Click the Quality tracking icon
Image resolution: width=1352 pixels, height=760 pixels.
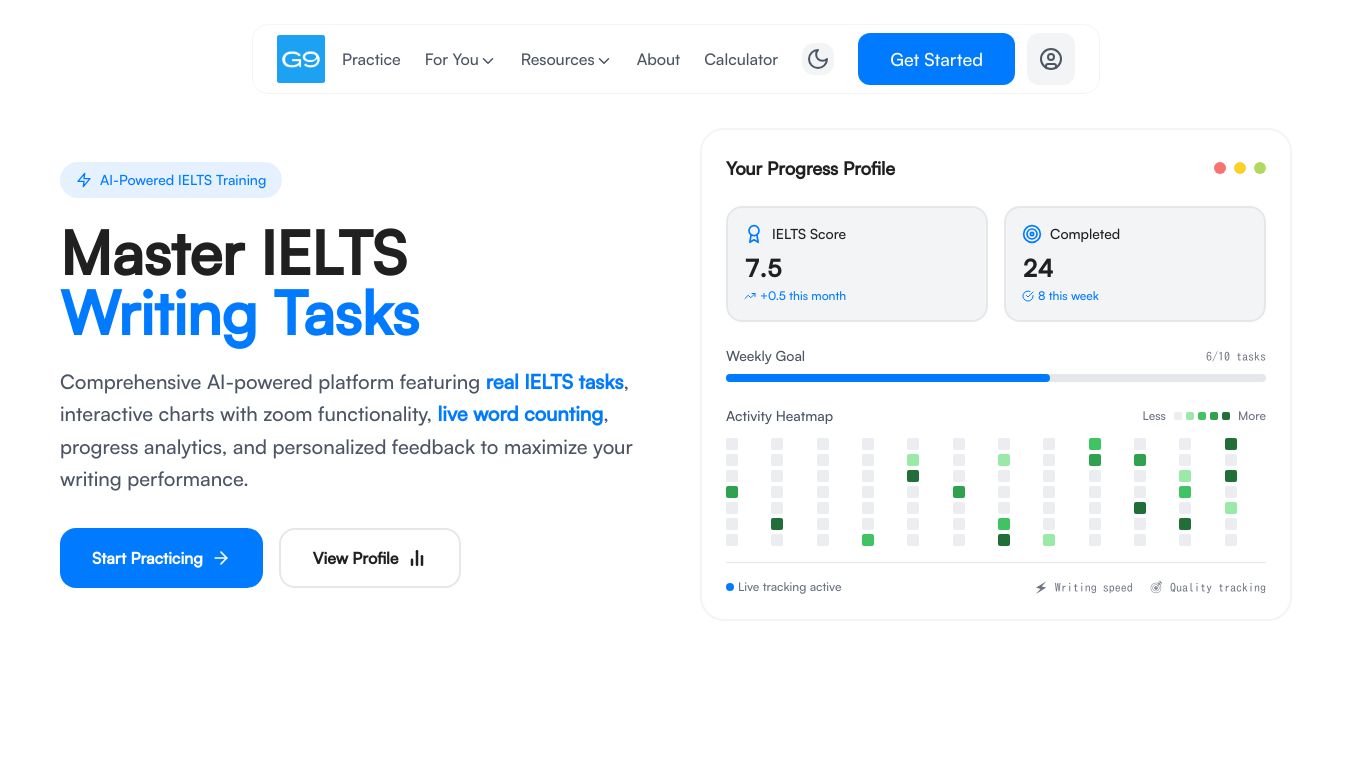click(x=1156, y=588)
